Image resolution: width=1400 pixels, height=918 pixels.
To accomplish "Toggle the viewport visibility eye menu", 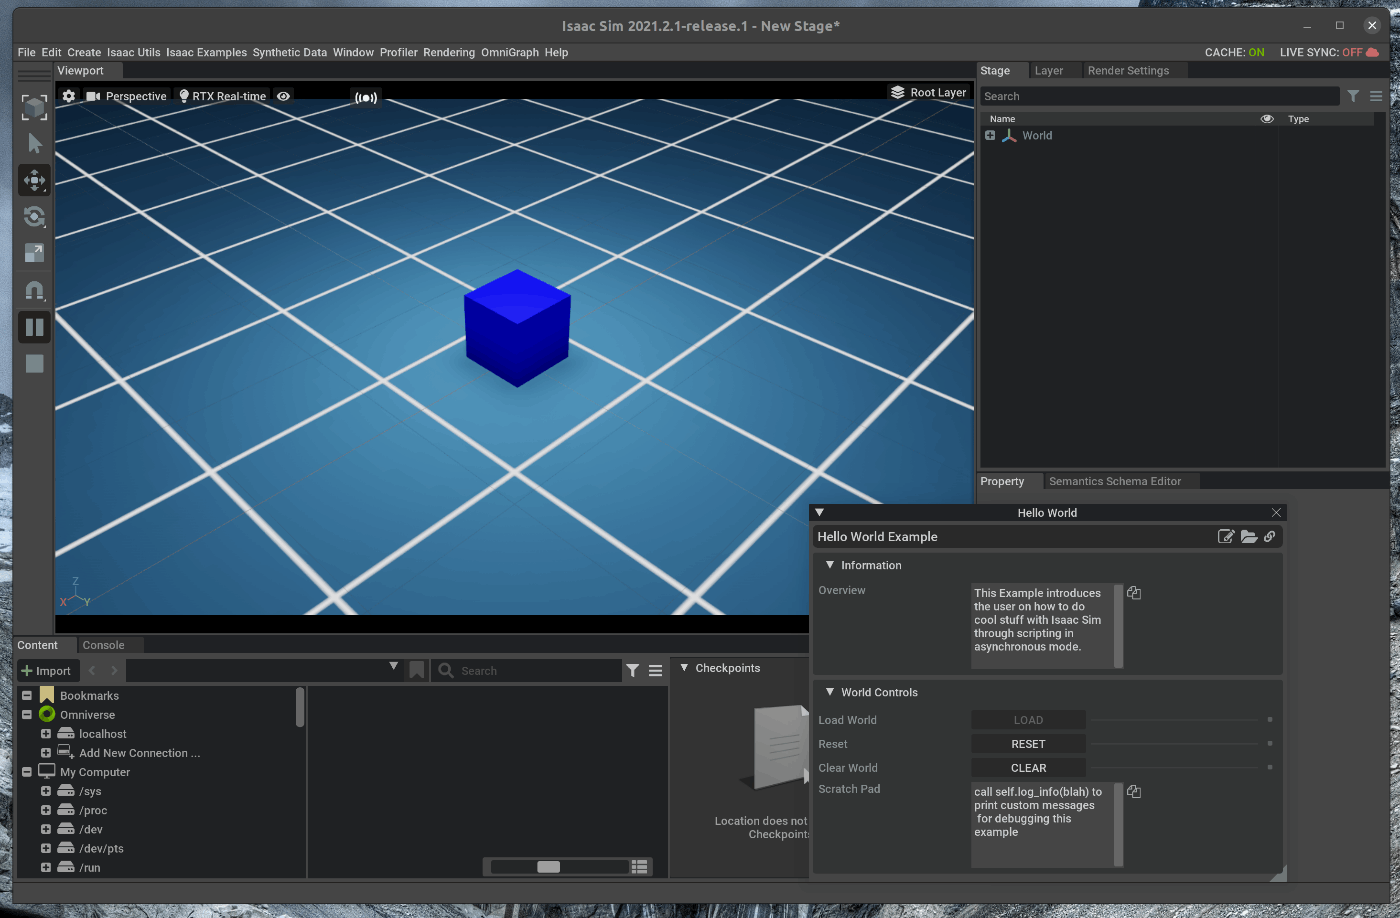I will [284, 96].
